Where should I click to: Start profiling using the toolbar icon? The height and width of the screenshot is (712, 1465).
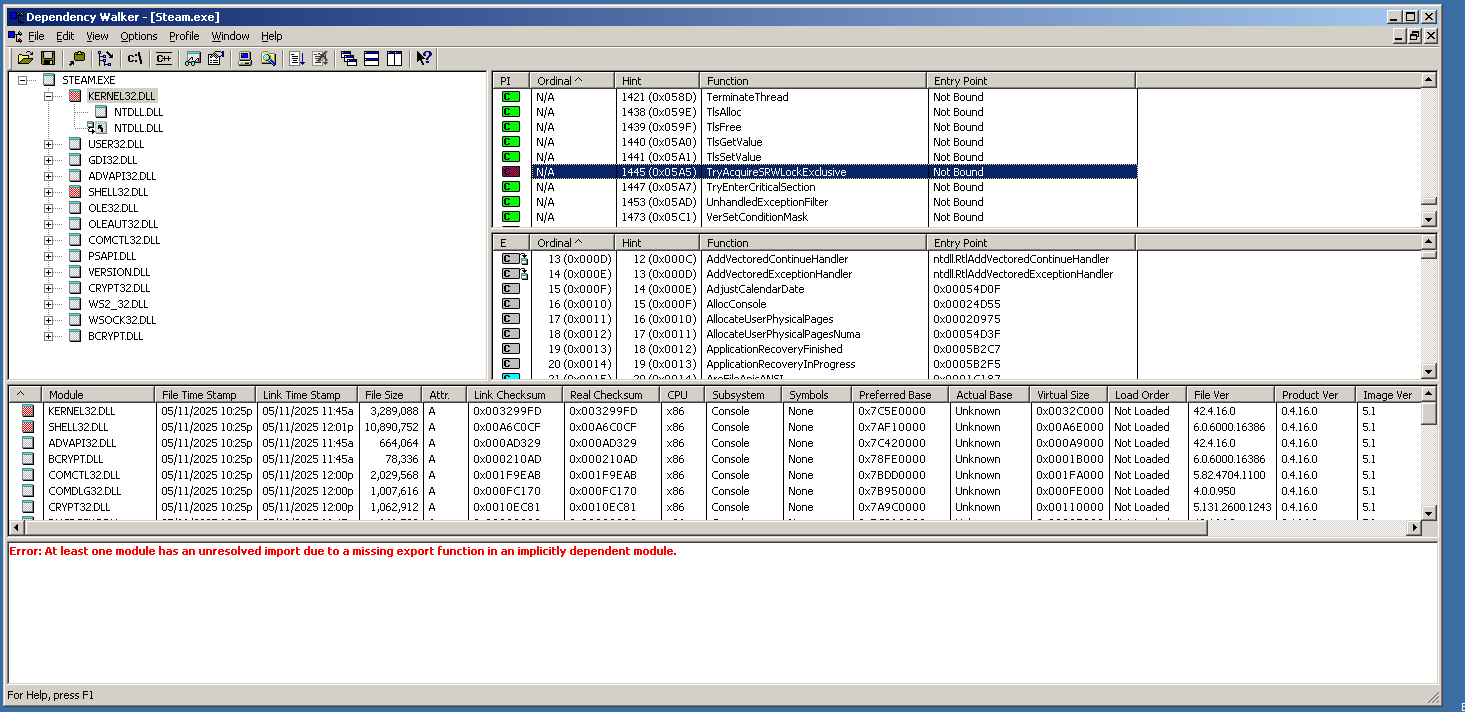(298, 58)
